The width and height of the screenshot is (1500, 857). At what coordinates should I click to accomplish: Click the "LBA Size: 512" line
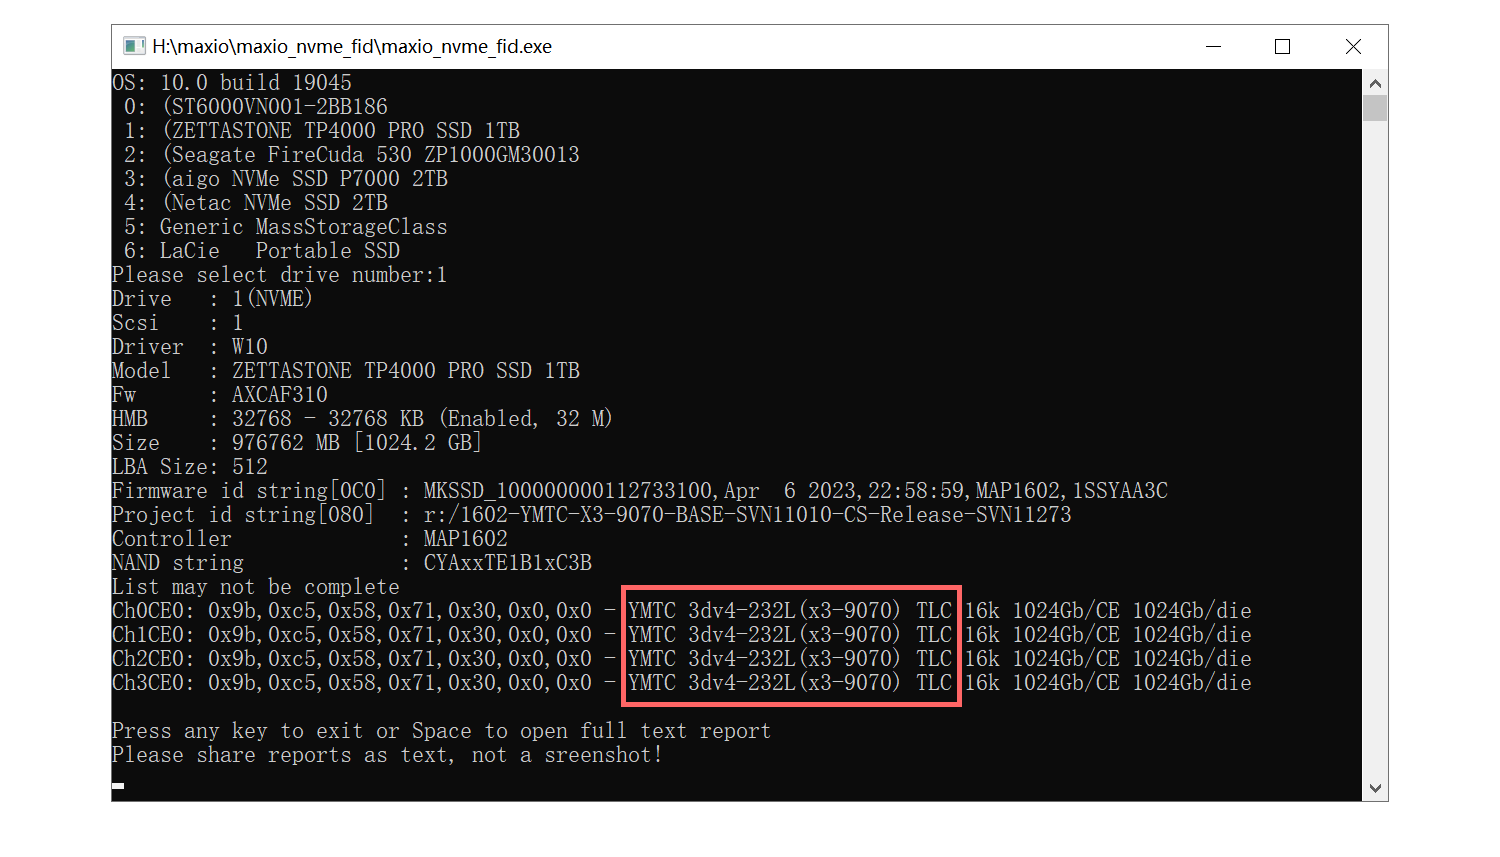click(190, 467)
